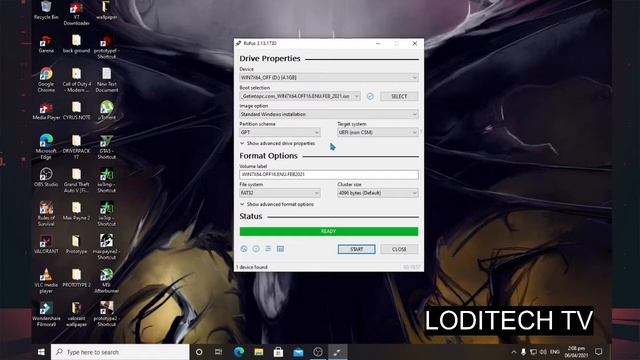Open the uTorrent desktop shortcut
The width and height of the screenshot is (640, 360).
107,110
